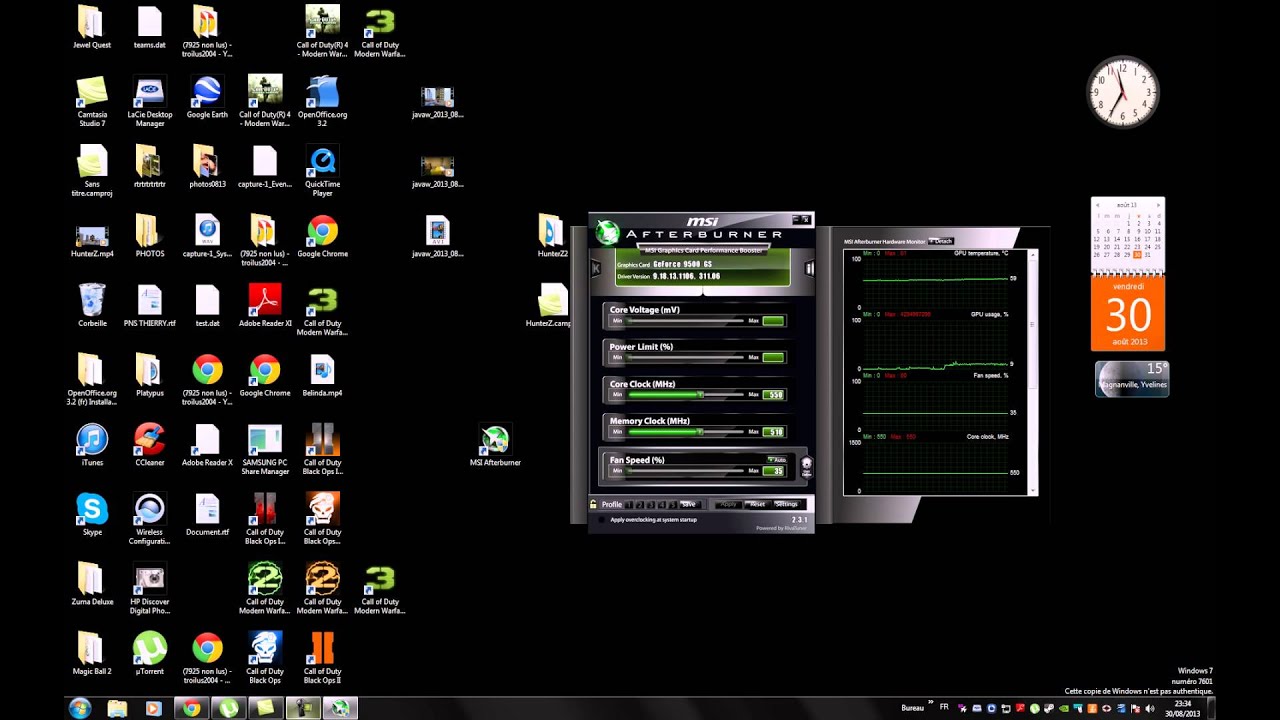Select profile slot 1 in Afterburner
The width and height of the screenshot is (1280, 720).
click(x=630, y=504)
